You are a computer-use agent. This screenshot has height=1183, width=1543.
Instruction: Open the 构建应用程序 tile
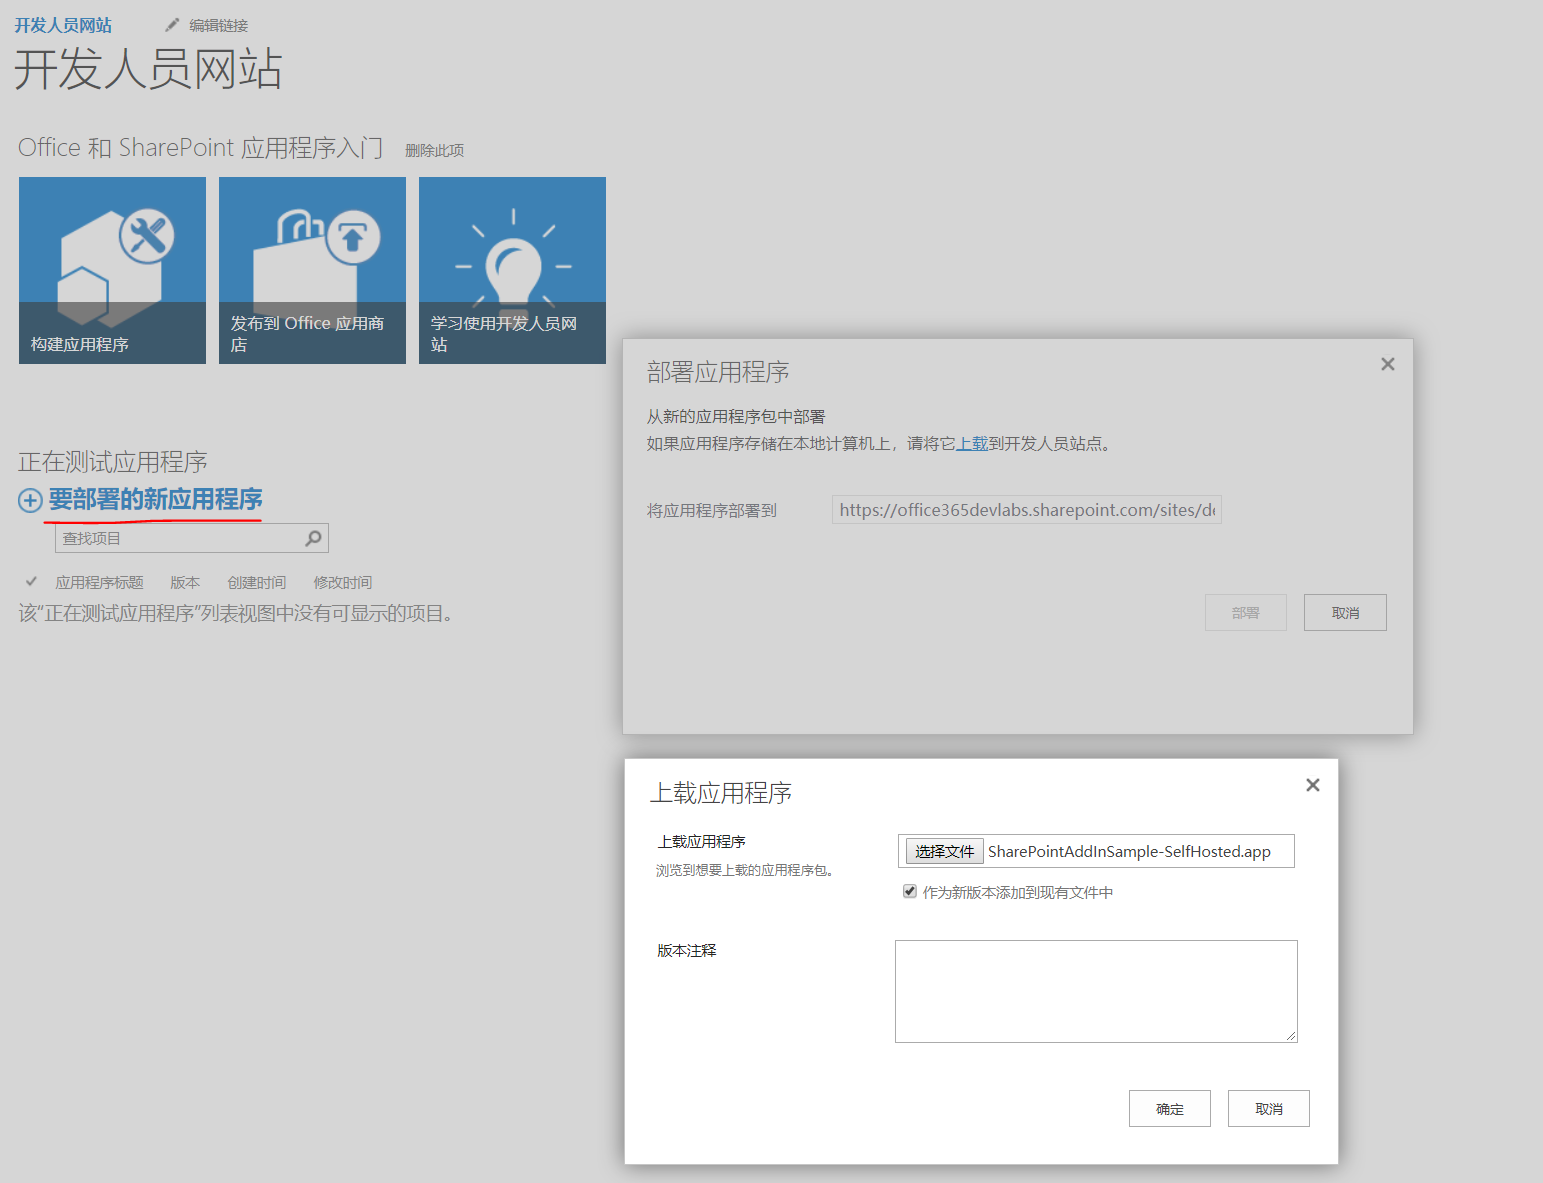[x=112, y=270]
